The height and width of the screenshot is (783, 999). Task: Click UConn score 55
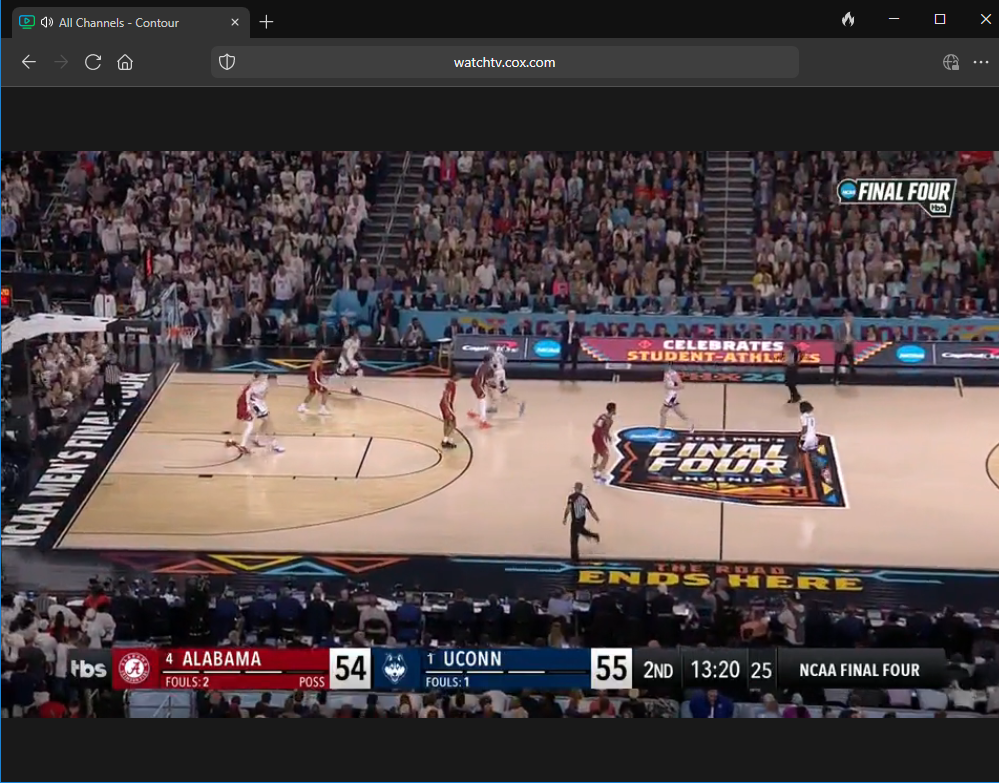[x=611, y=668]
